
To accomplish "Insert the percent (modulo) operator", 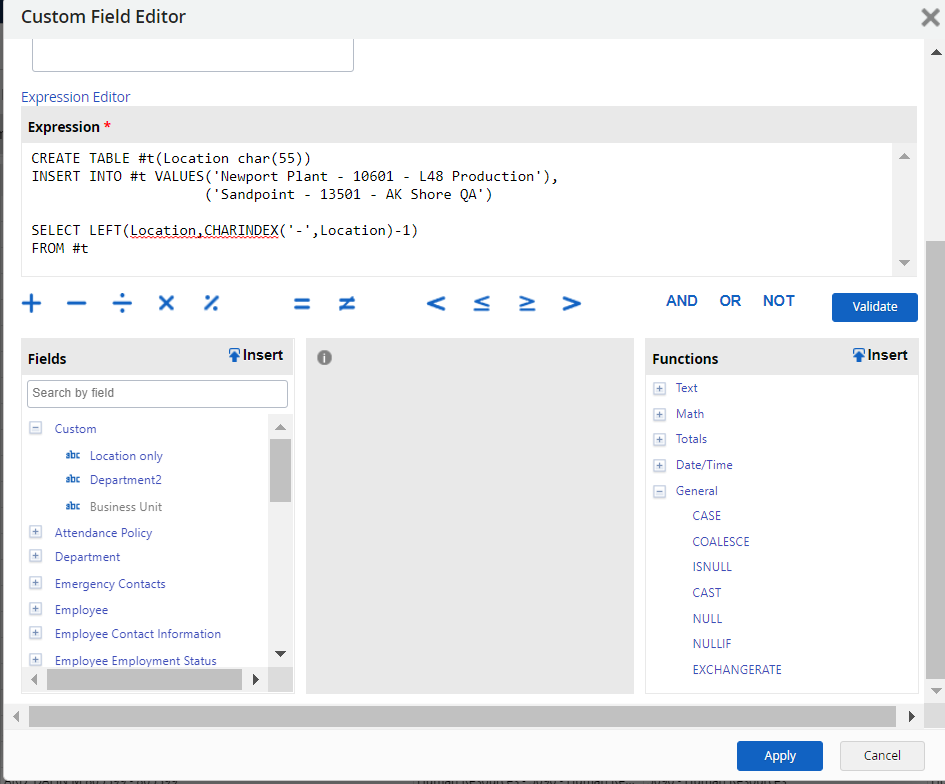I will tap(211, 303).
